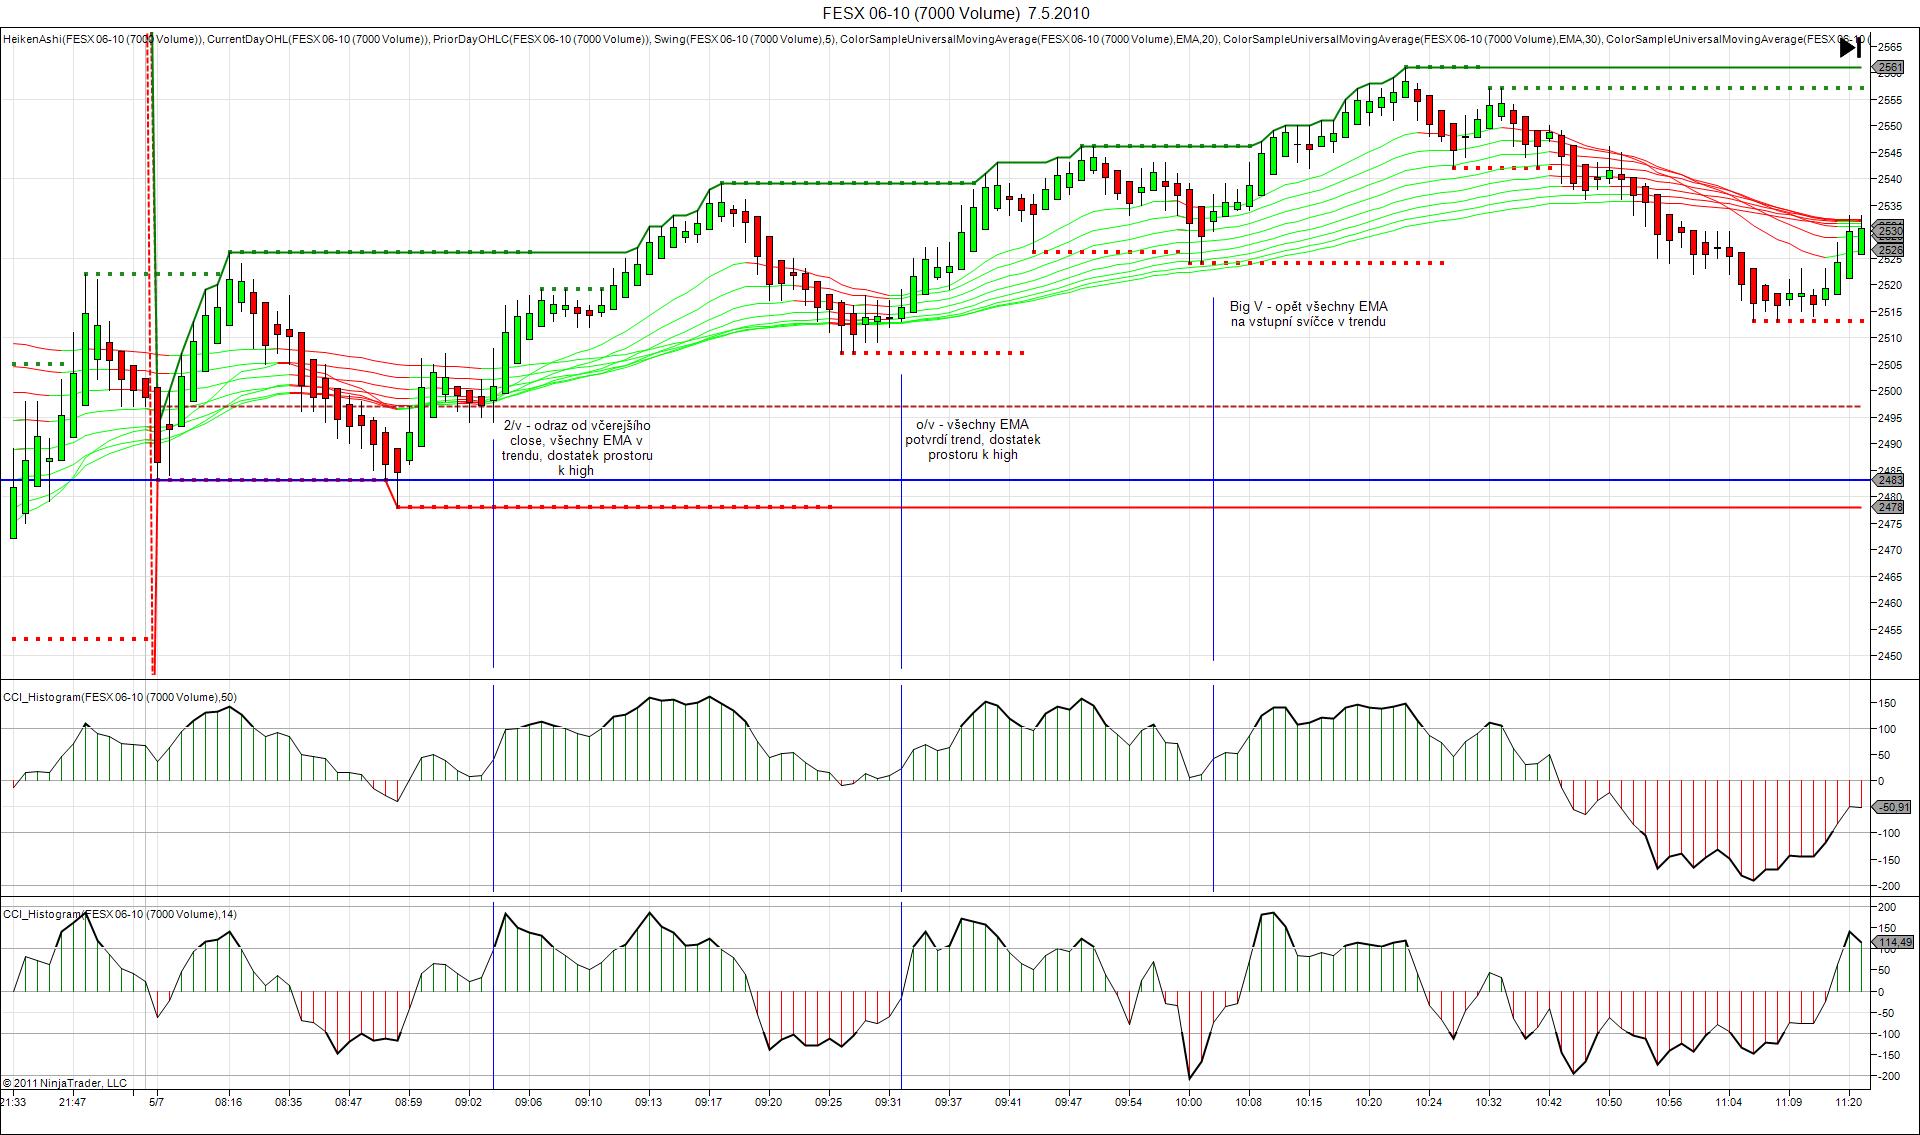This screenshot has width=1920, height=1135.
Task: Click the 5/7 session break time label
Action: [157, 1102]
